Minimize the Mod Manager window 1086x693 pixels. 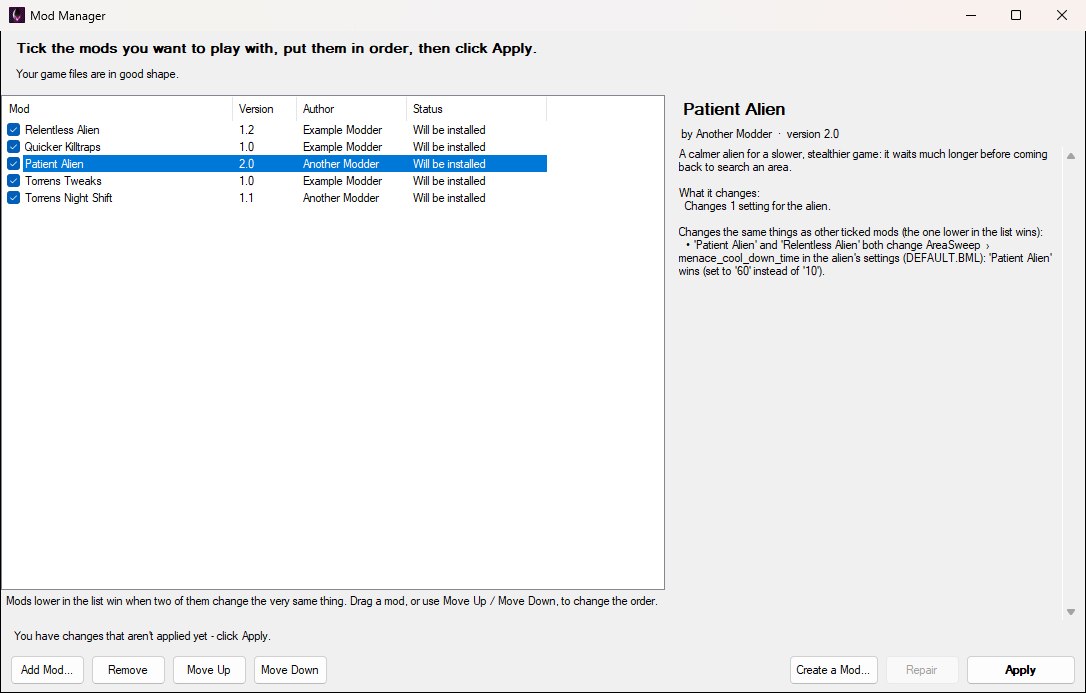(971, 15)
